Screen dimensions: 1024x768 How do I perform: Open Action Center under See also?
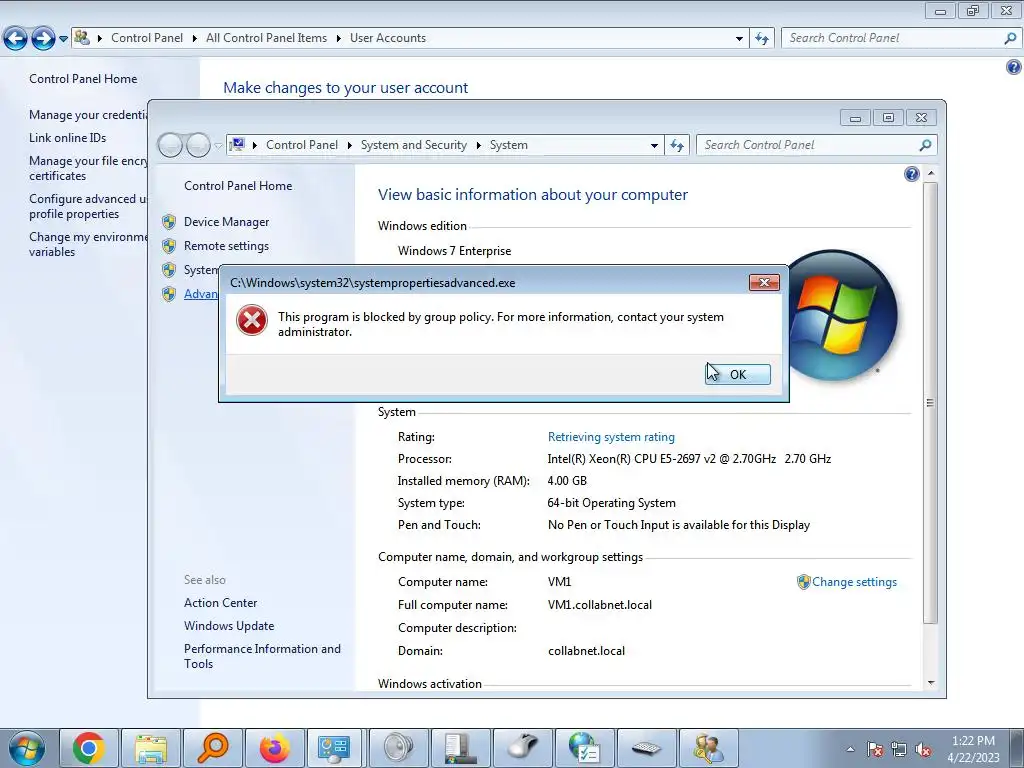220,603
